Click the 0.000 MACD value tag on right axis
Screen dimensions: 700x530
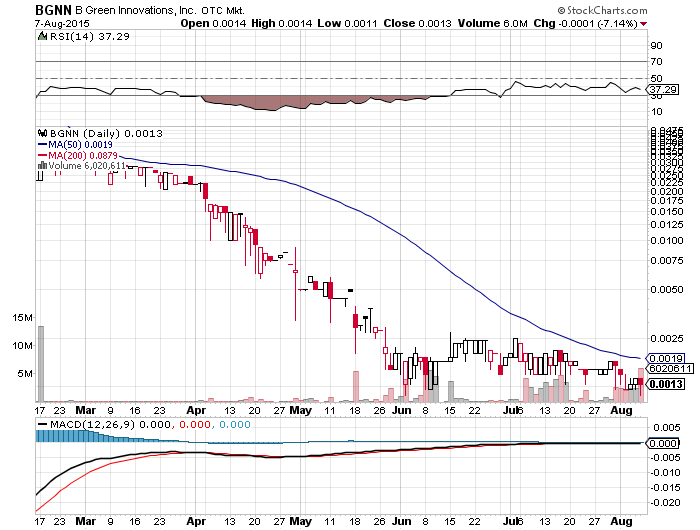[663, 443]
